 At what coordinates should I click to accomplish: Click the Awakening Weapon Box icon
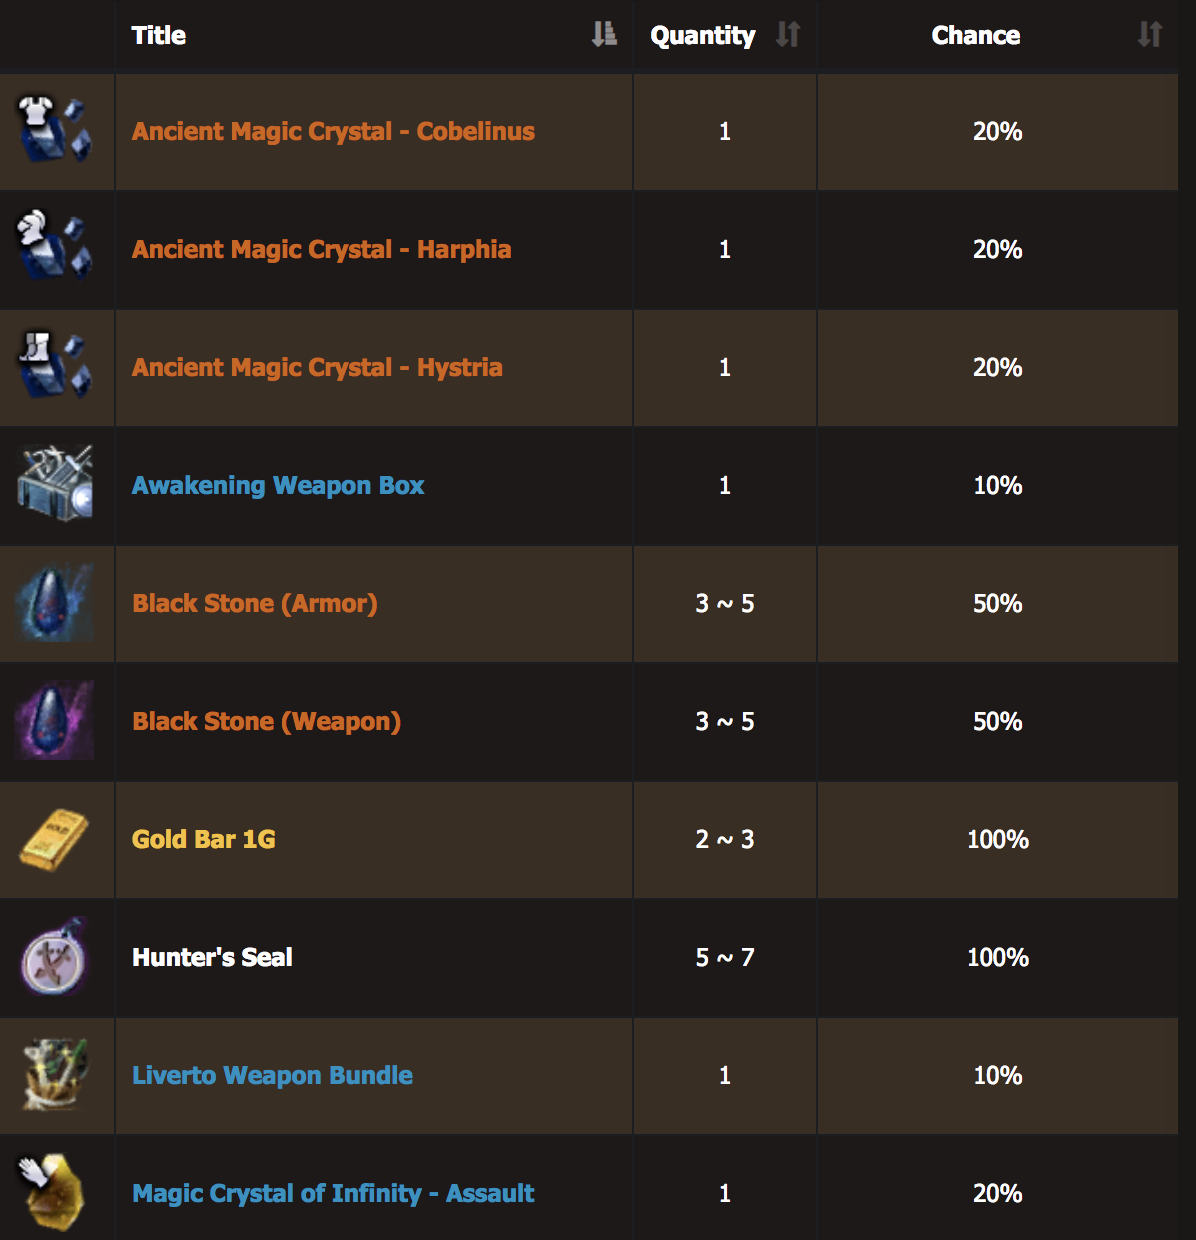55,484
